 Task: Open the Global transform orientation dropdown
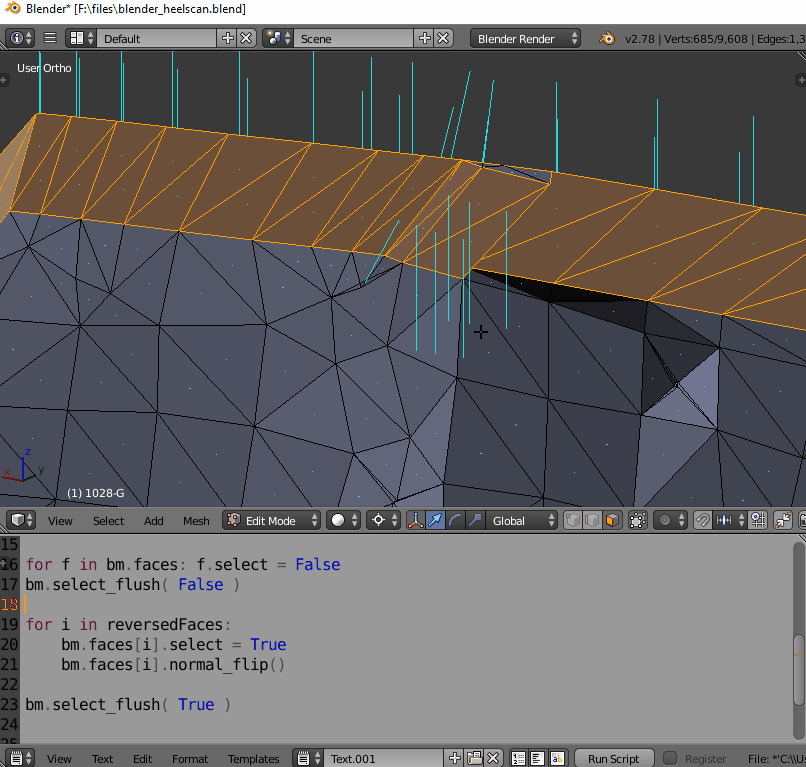(520, 520)
